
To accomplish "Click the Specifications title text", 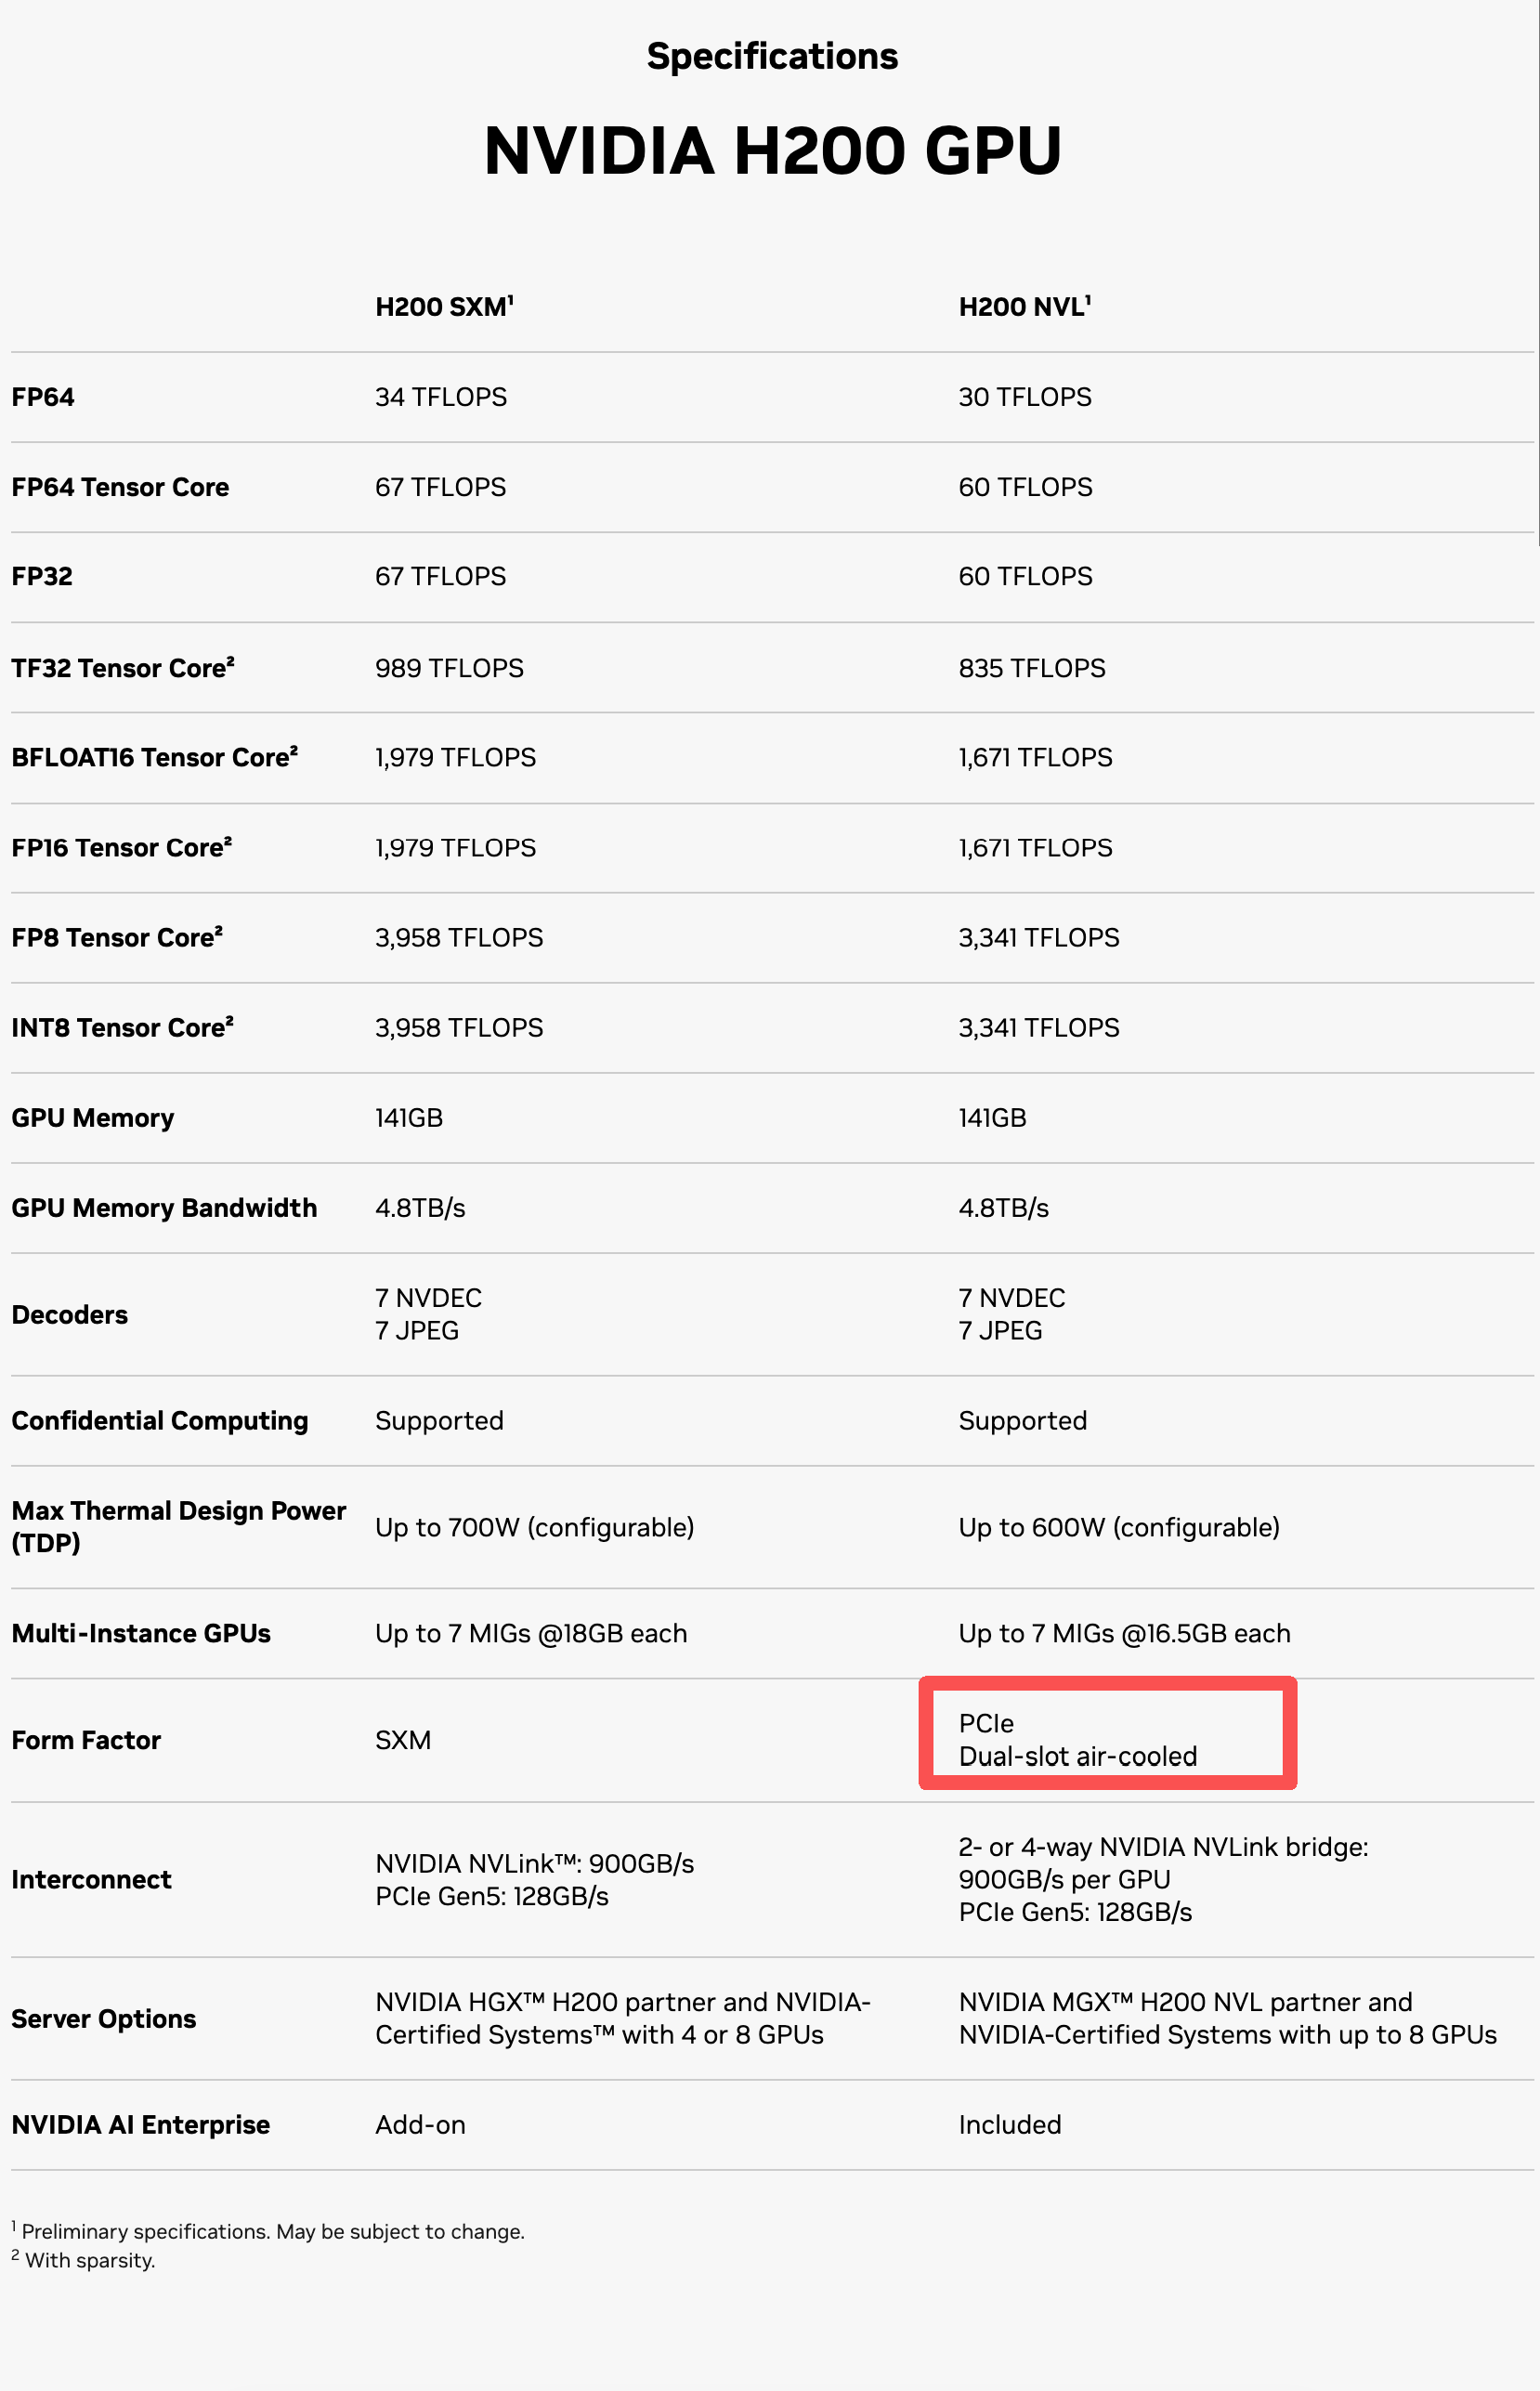I will [772, 56].
